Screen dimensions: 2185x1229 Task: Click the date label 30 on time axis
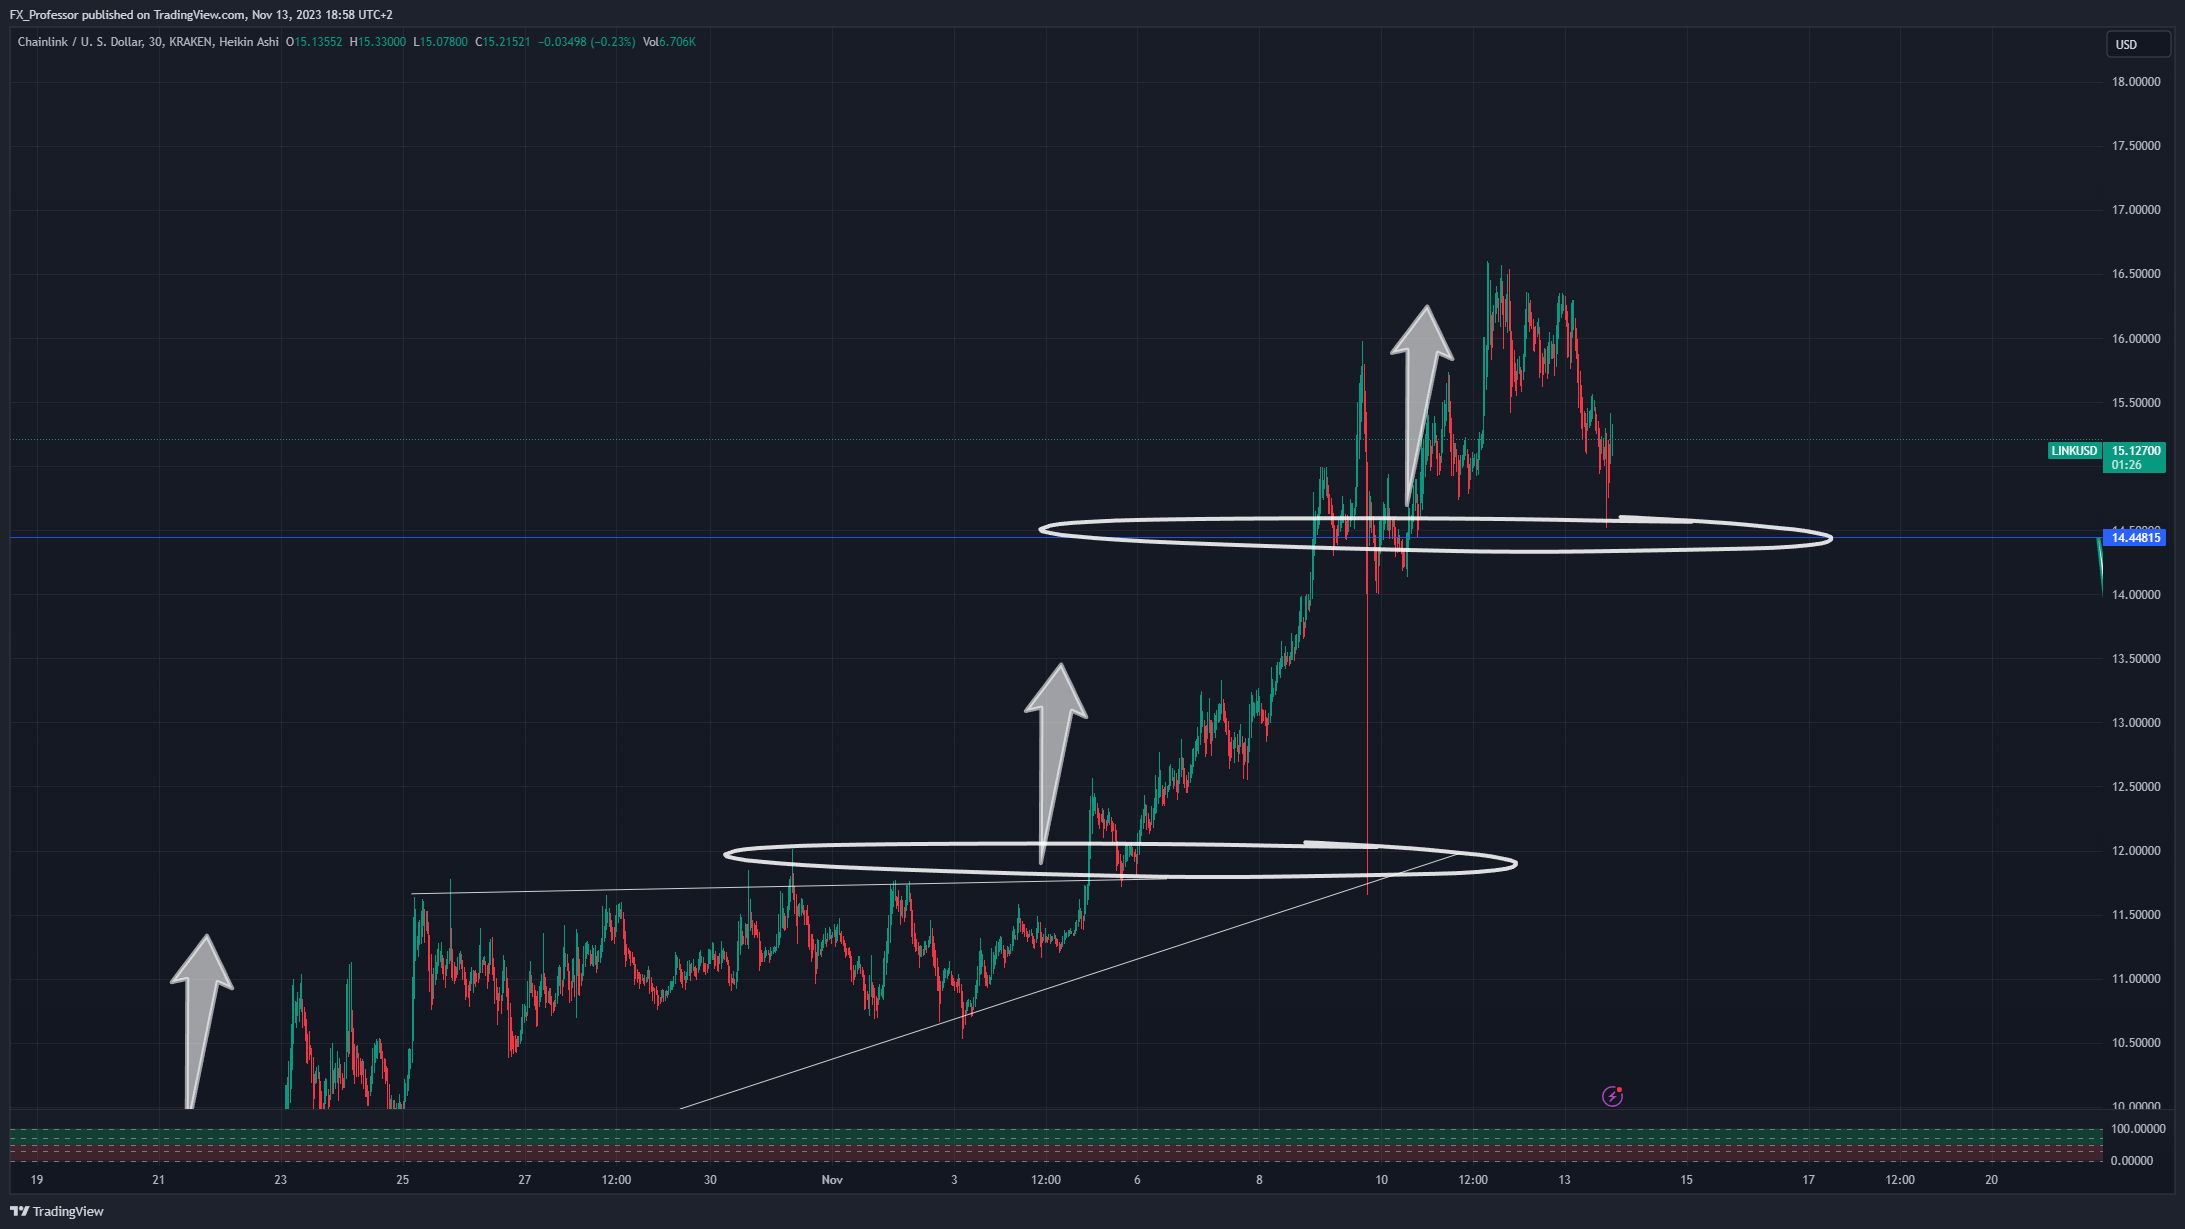710,1180
